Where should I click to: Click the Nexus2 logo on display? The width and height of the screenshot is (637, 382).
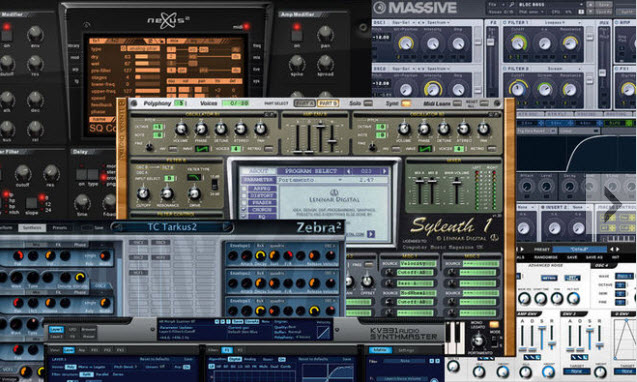(x=168, y=21)
